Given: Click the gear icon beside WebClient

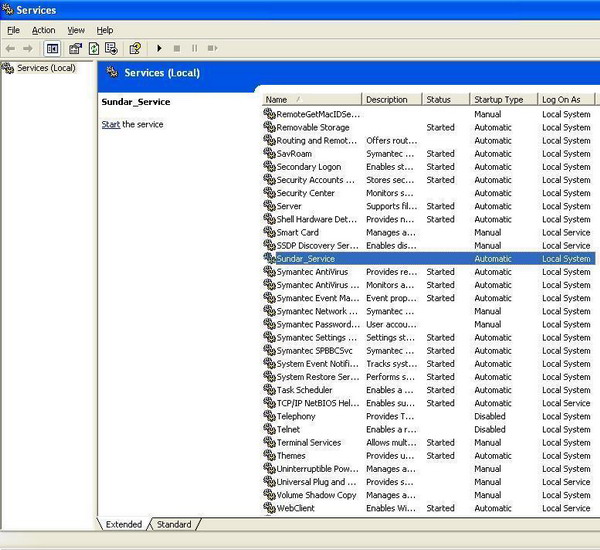Looking at the screenshot, I should [x=269, y=508].
